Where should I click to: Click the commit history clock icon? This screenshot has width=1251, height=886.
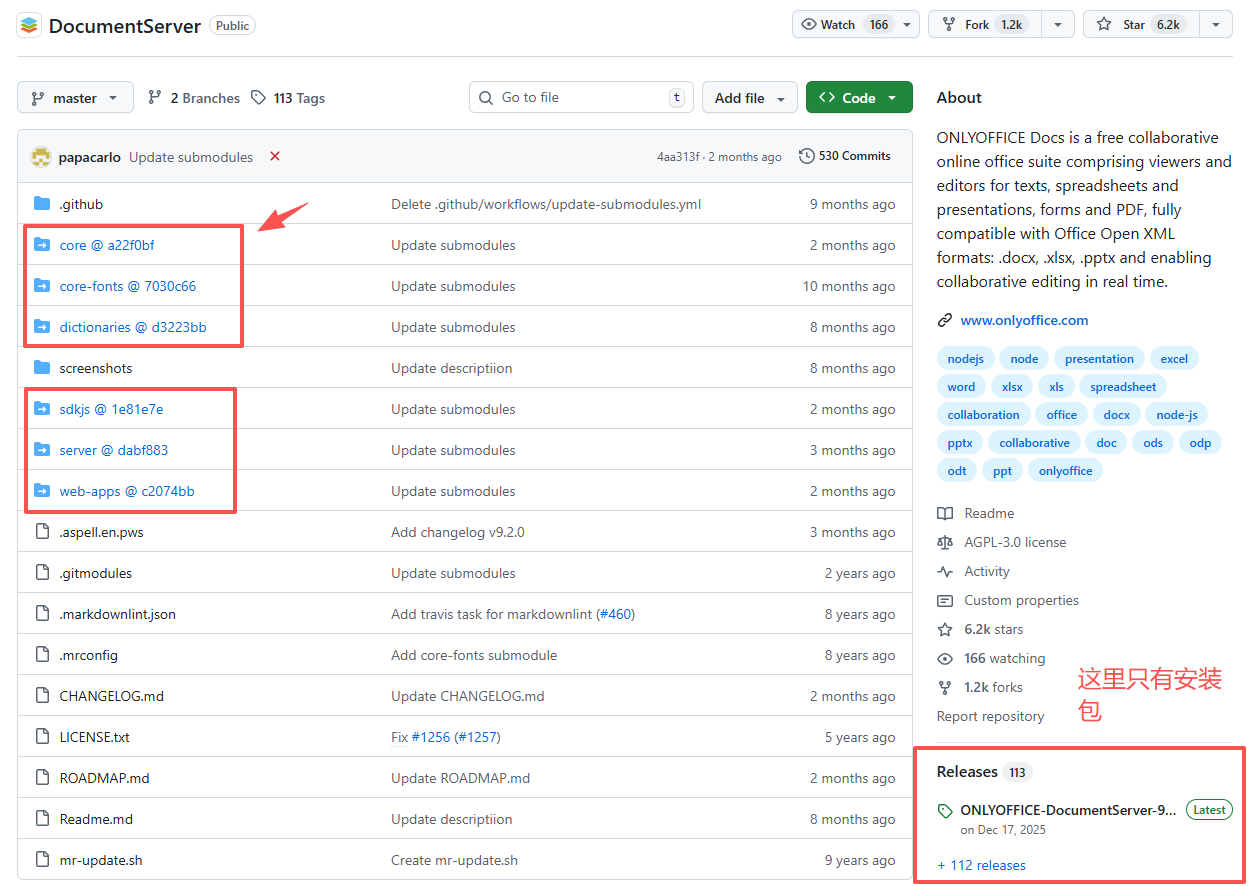(806, 156)
